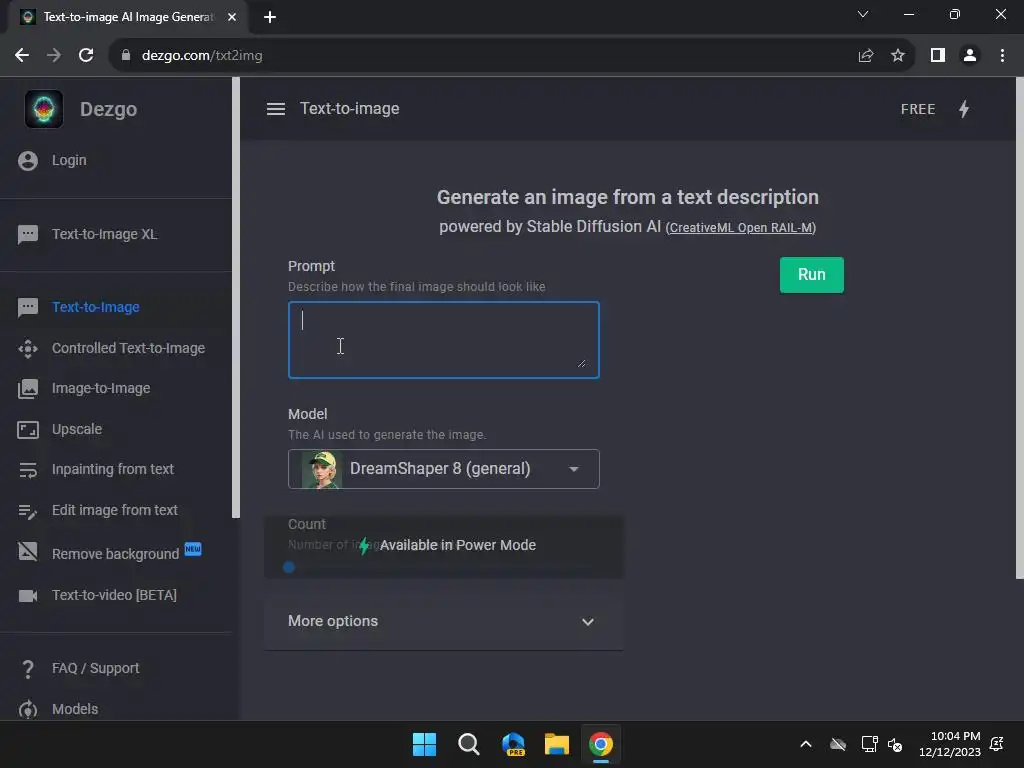Viewport: 1024px width, 768px height.
Task: Click the Edit image from text icon
Action: [28, 511]
